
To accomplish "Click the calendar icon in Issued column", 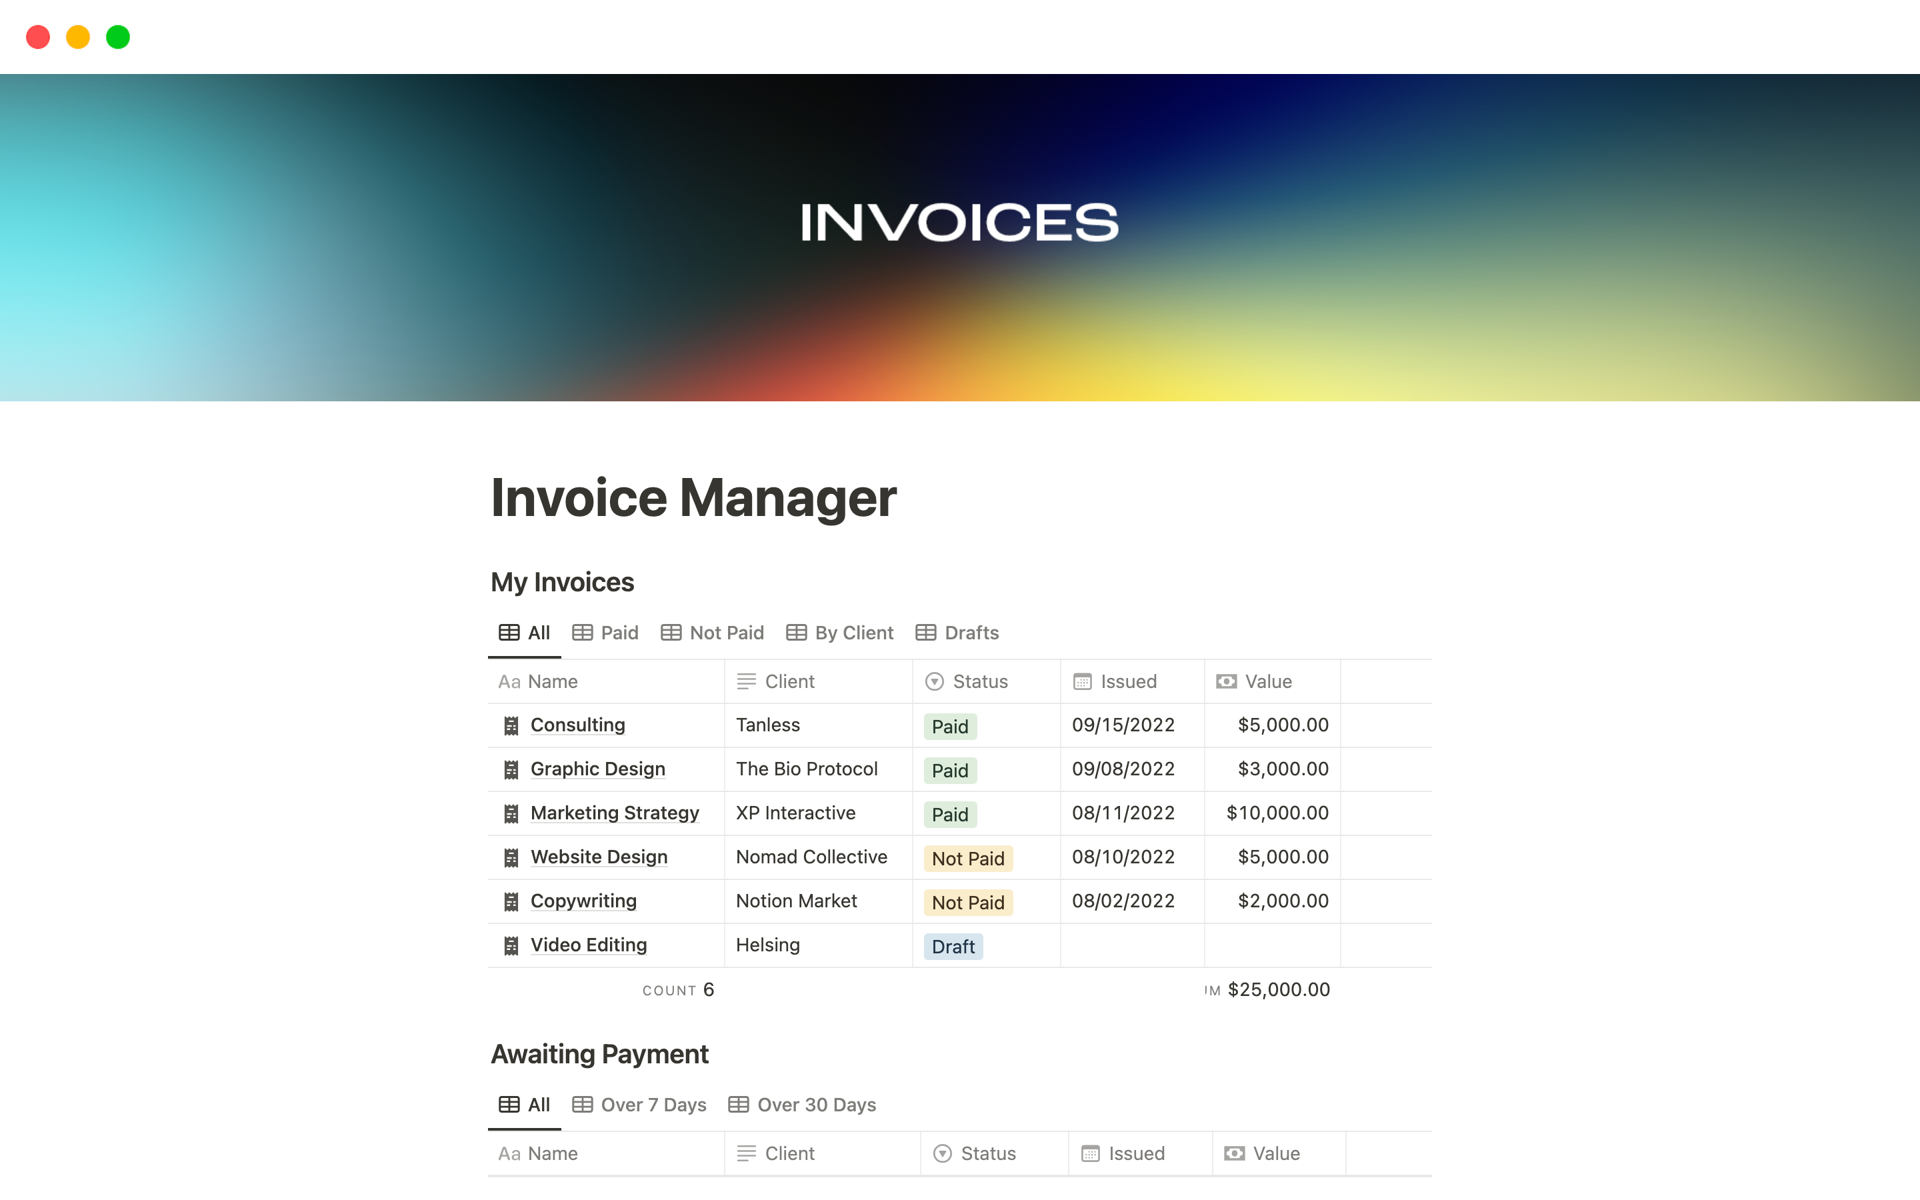I will click(x=1084, y=680).
